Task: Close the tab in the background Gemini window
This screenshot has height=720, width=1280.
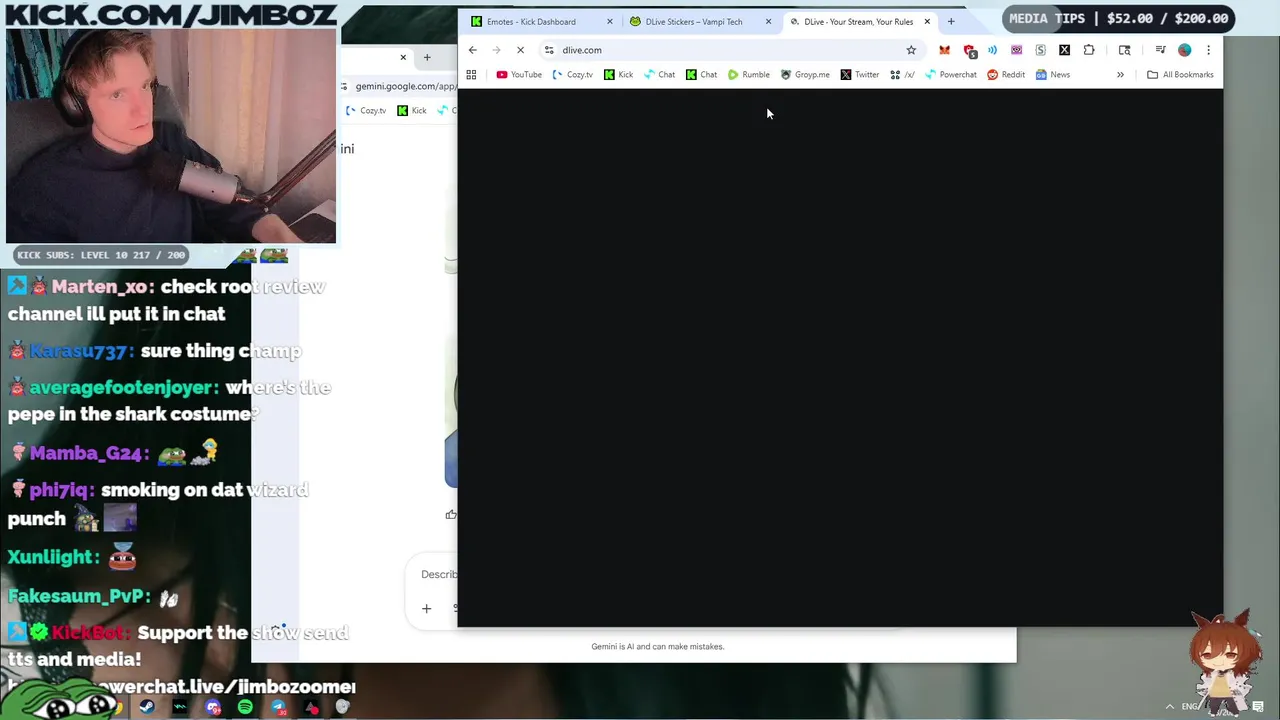Action: point(403,57)
